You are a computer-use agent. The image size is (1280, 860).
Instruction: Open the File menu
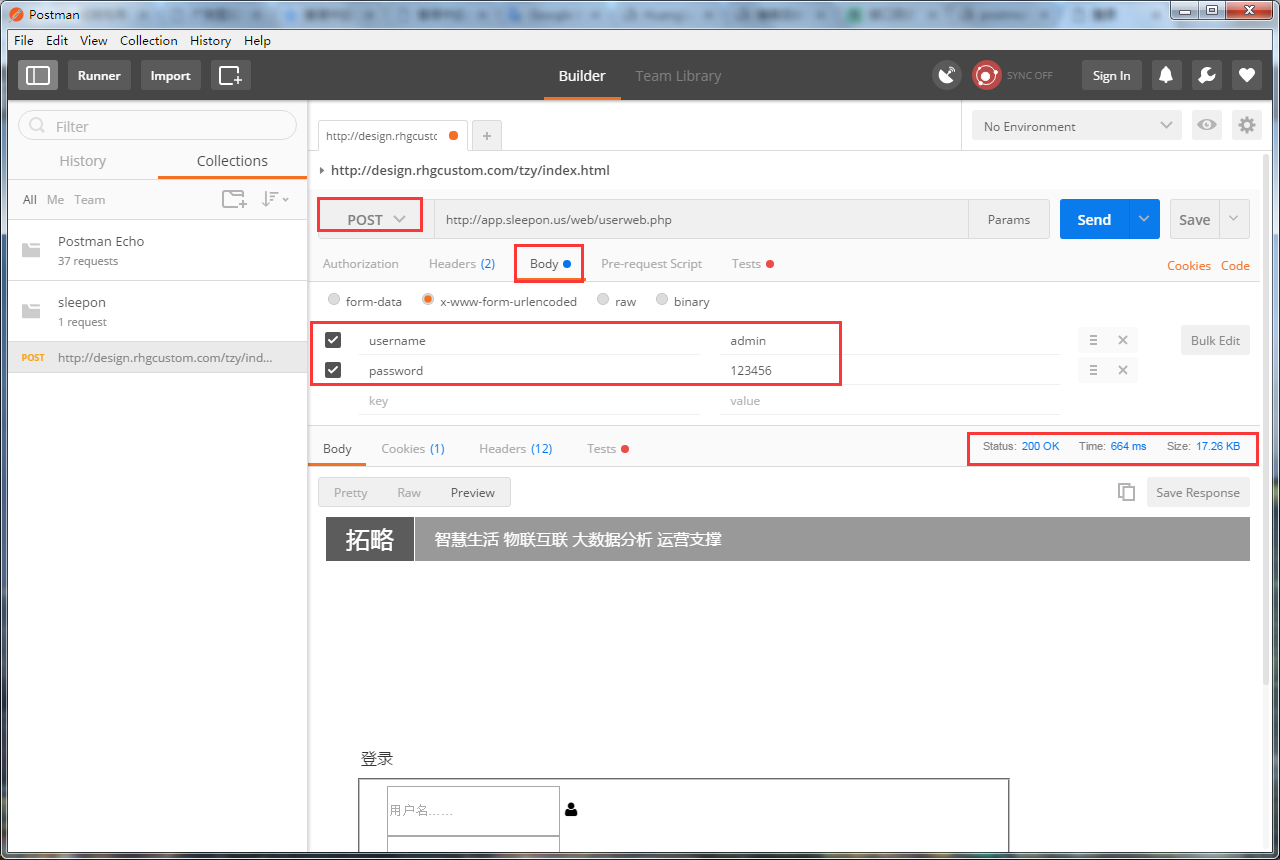pos(24,40)
